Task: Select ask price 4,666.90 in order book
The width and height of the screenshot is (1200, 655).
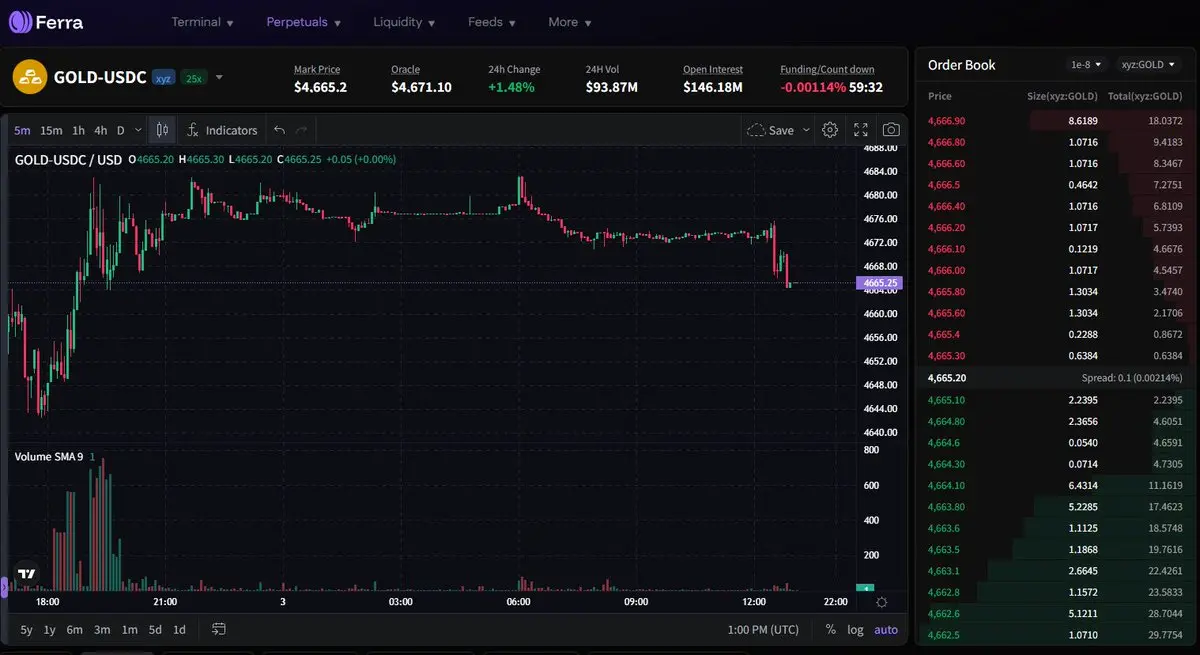Action: (x=947, y=120)
